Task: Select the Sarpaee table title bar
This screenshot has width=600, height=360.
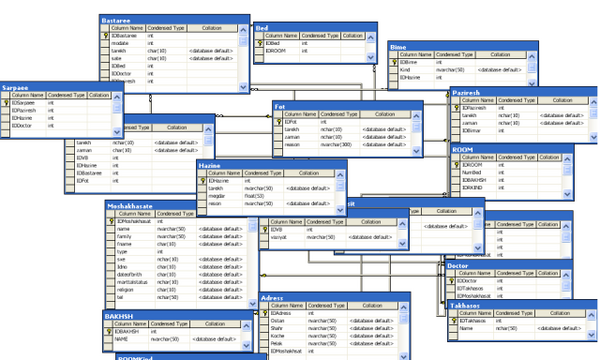Action: (x=61, y=88)
